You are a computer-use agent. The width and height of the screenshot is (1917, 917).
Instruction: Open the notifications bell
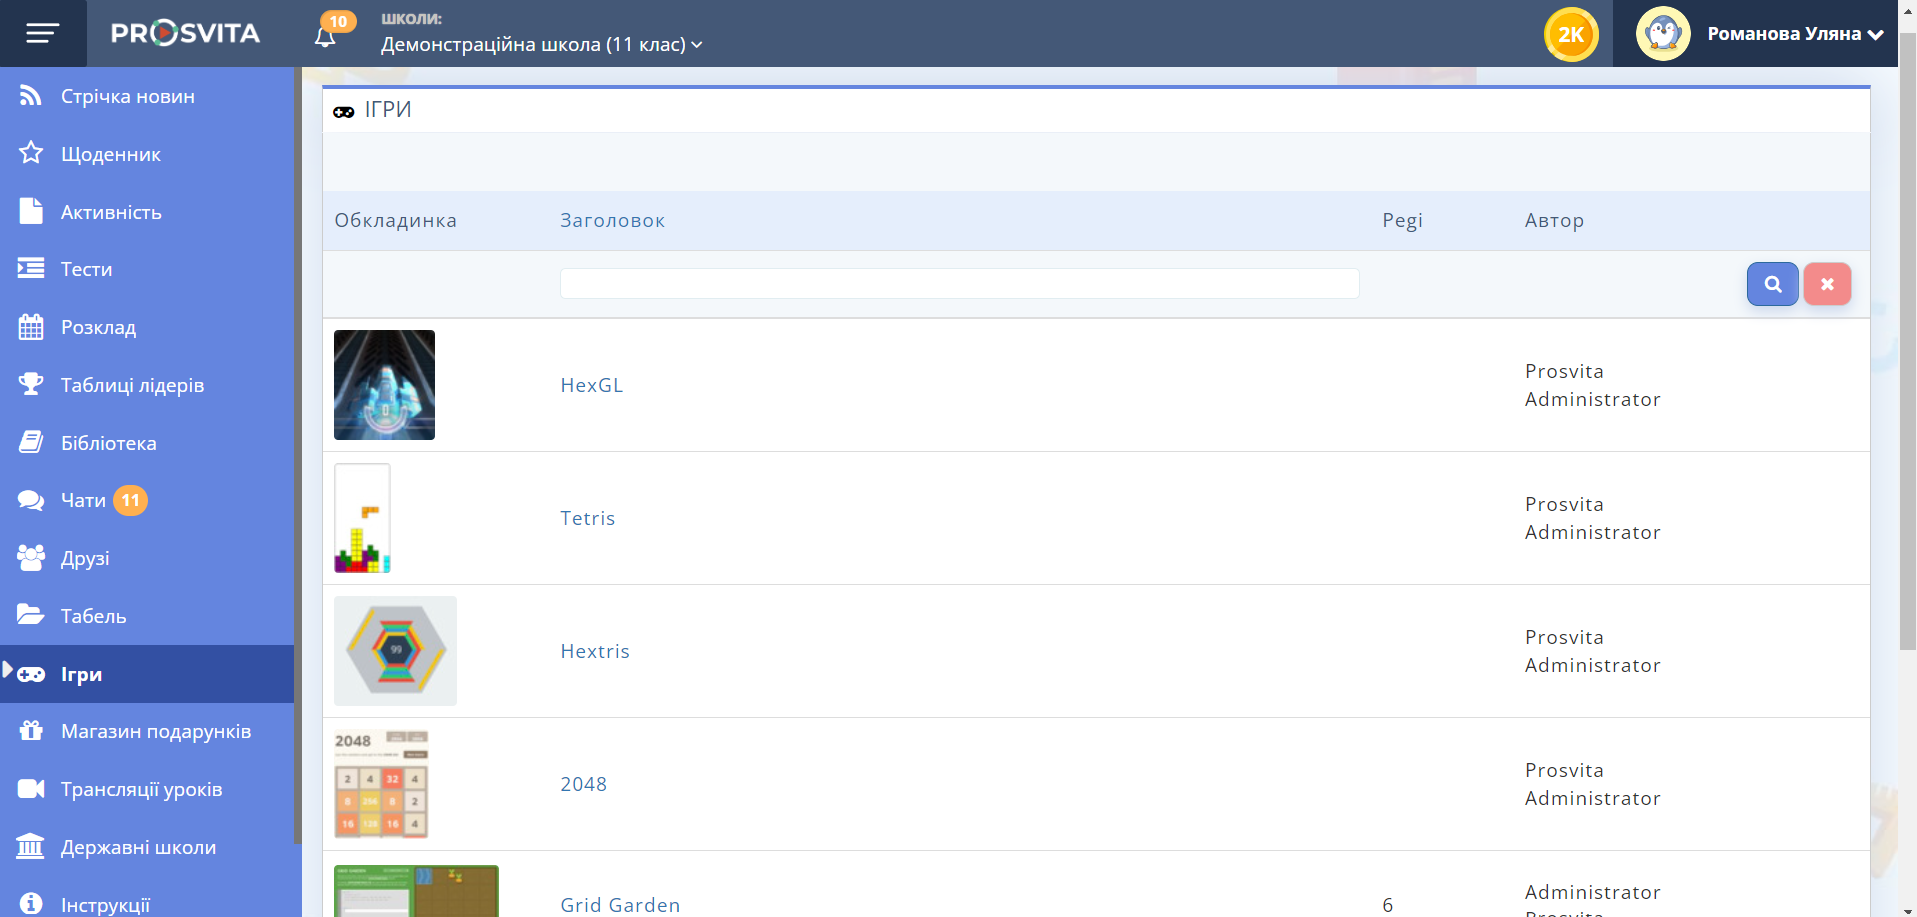(x=325, y=37)
